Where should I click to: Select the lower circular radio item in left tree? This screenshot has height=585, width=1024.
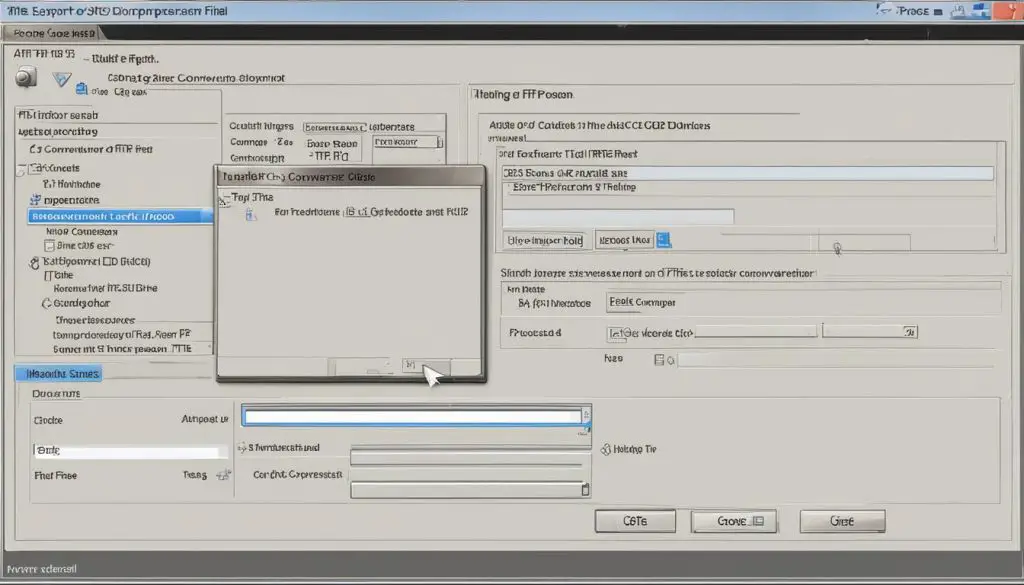coord(46,304)
